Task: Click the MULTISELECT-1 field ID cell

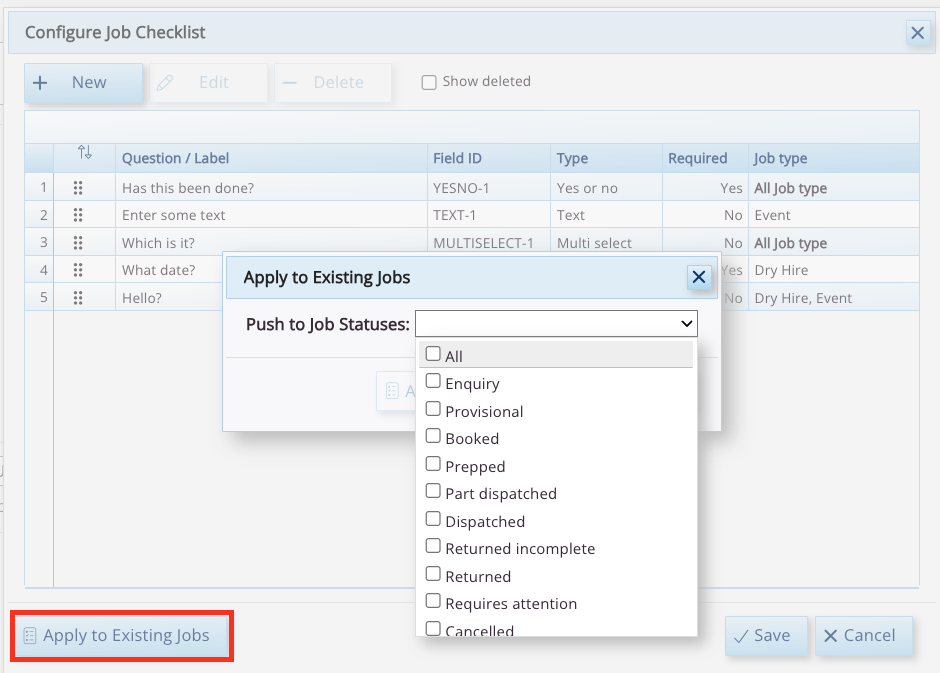Action: (x=489, y=242)
